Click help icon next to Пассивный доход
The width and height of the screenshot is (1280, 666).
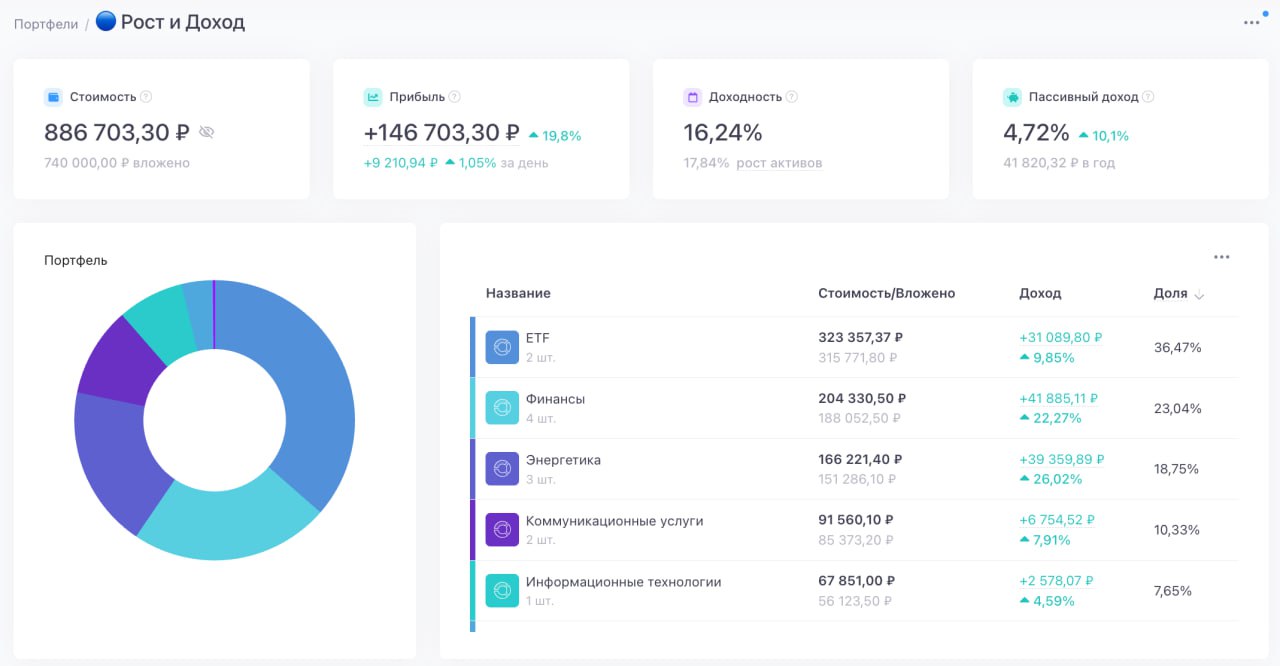tap(1148, 97)
